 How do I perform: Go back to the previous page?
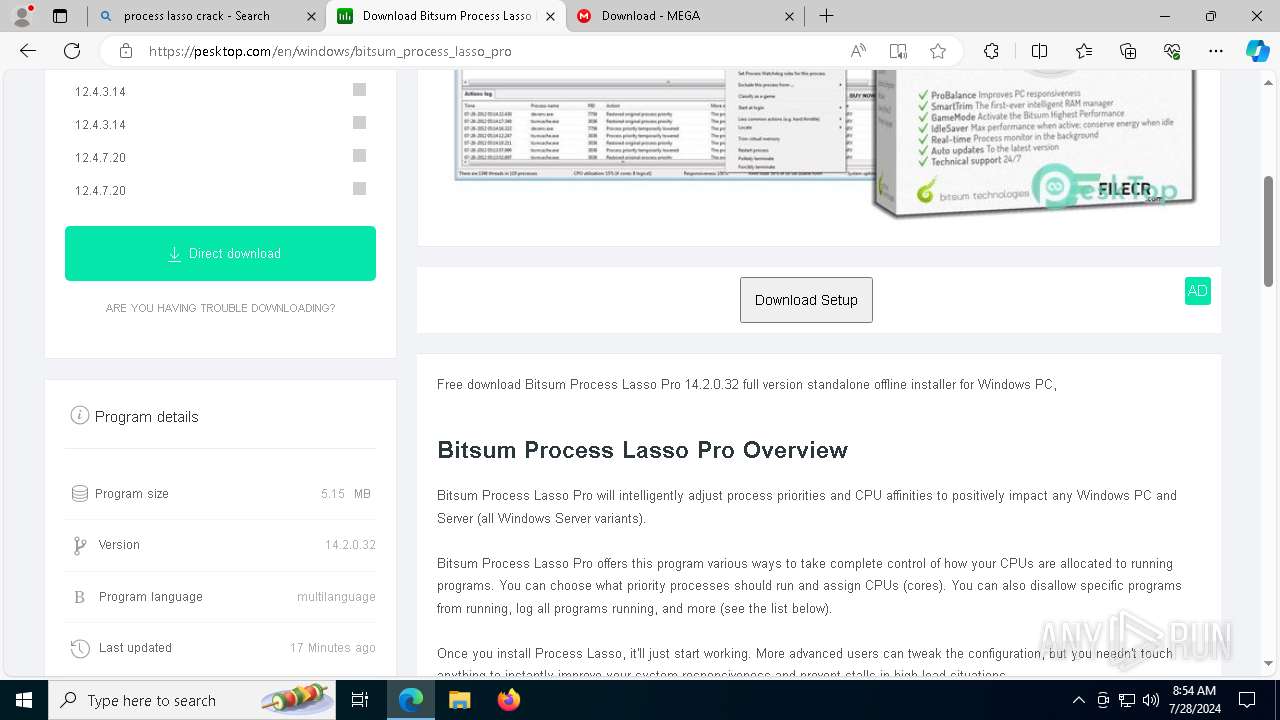click(x=28, y=51)
